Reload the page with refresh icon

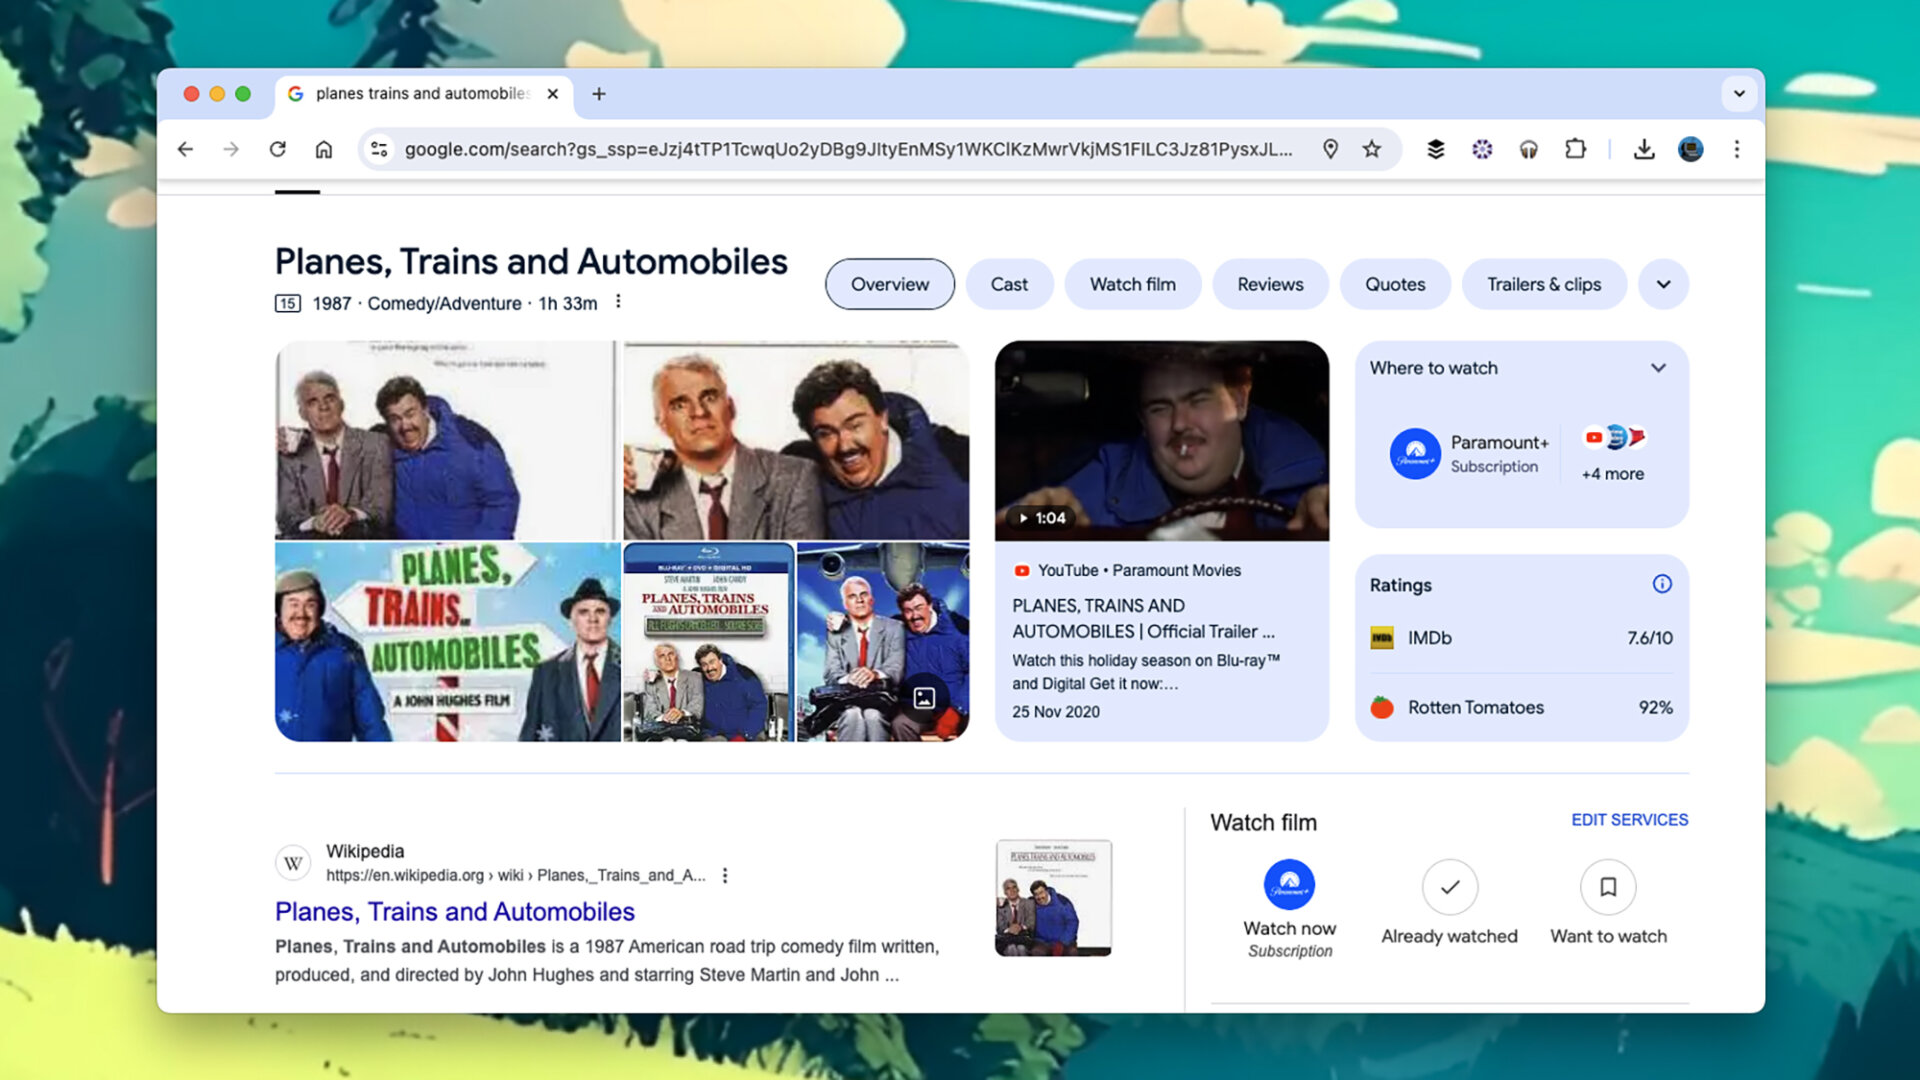278,149
